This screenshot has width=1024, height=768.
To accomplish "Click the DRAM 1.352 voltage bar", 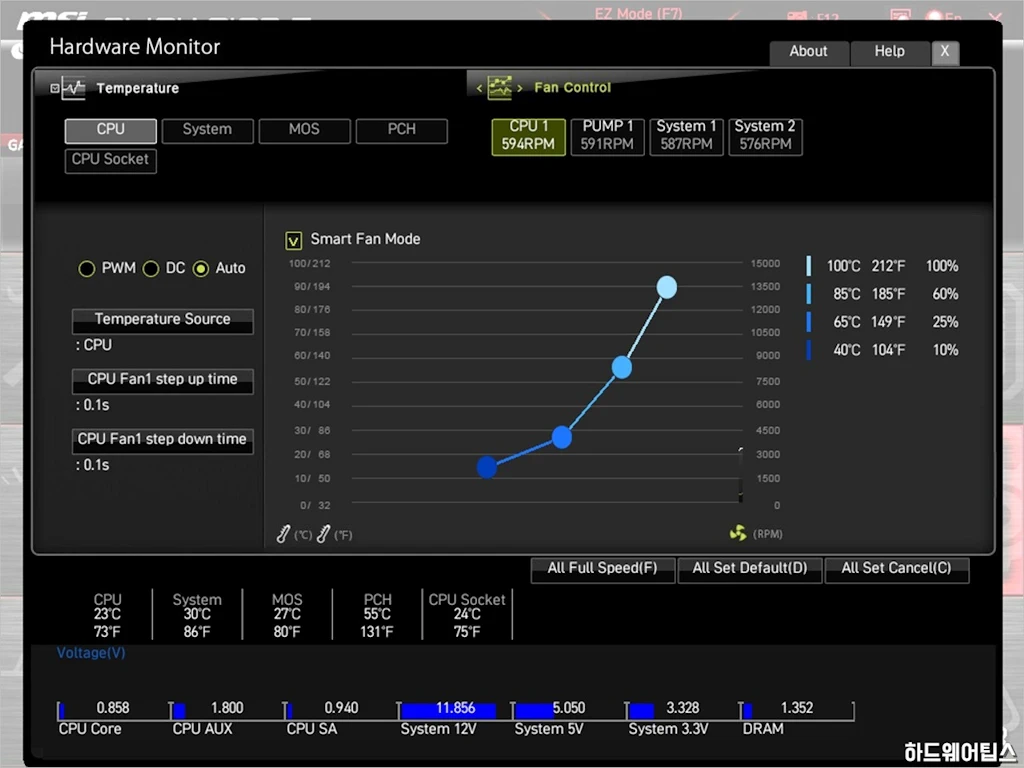I will 797,710.
